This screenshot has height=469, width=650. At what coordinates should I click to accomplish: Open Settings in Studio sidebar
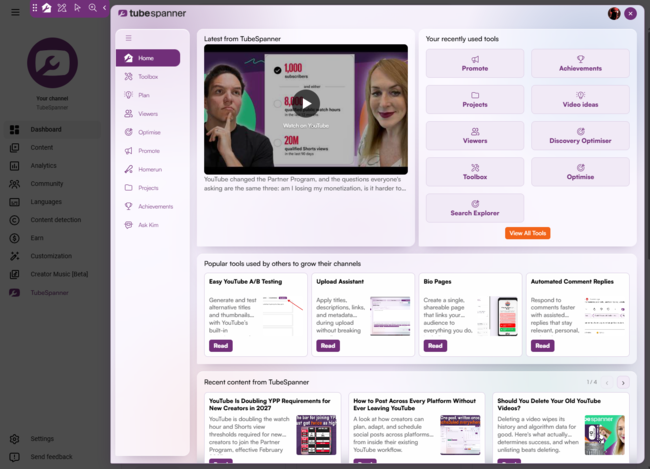pos(52,439)
